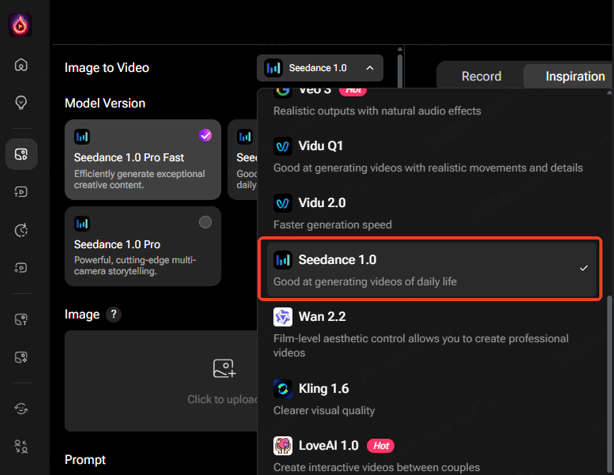The width and height of the screenshot is (614, 475).
Task: Open the Home icon in the sidebar
Action: [x=21, y=65]
